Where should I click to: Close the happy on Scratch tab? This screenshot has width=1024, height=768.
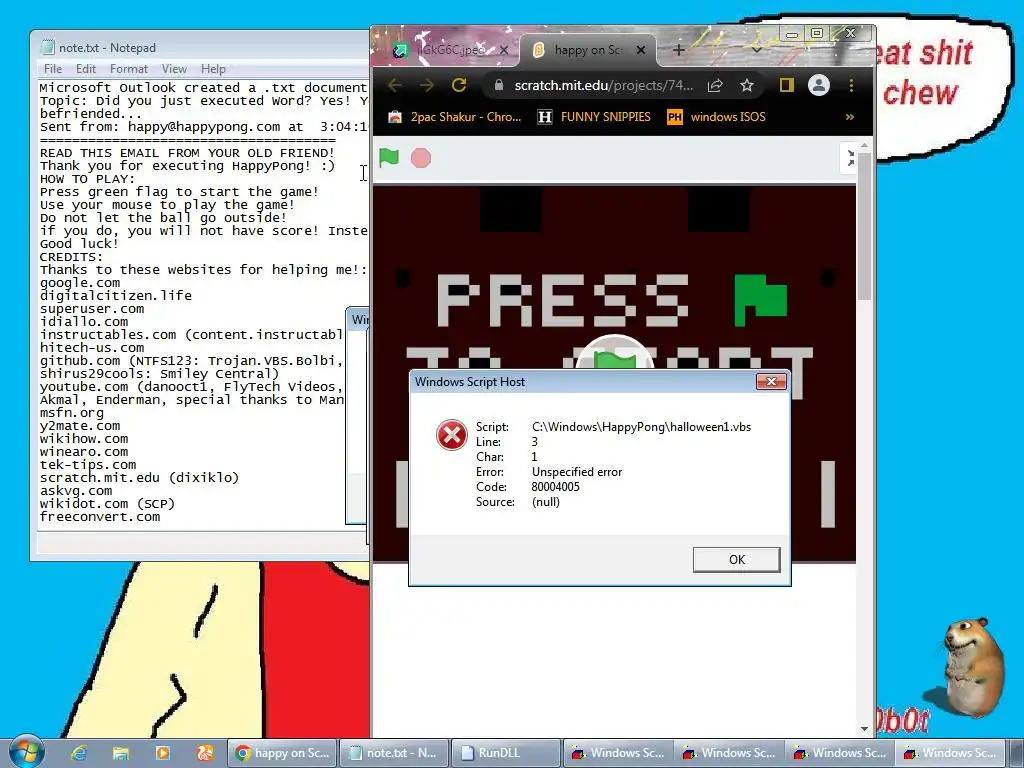641,50
